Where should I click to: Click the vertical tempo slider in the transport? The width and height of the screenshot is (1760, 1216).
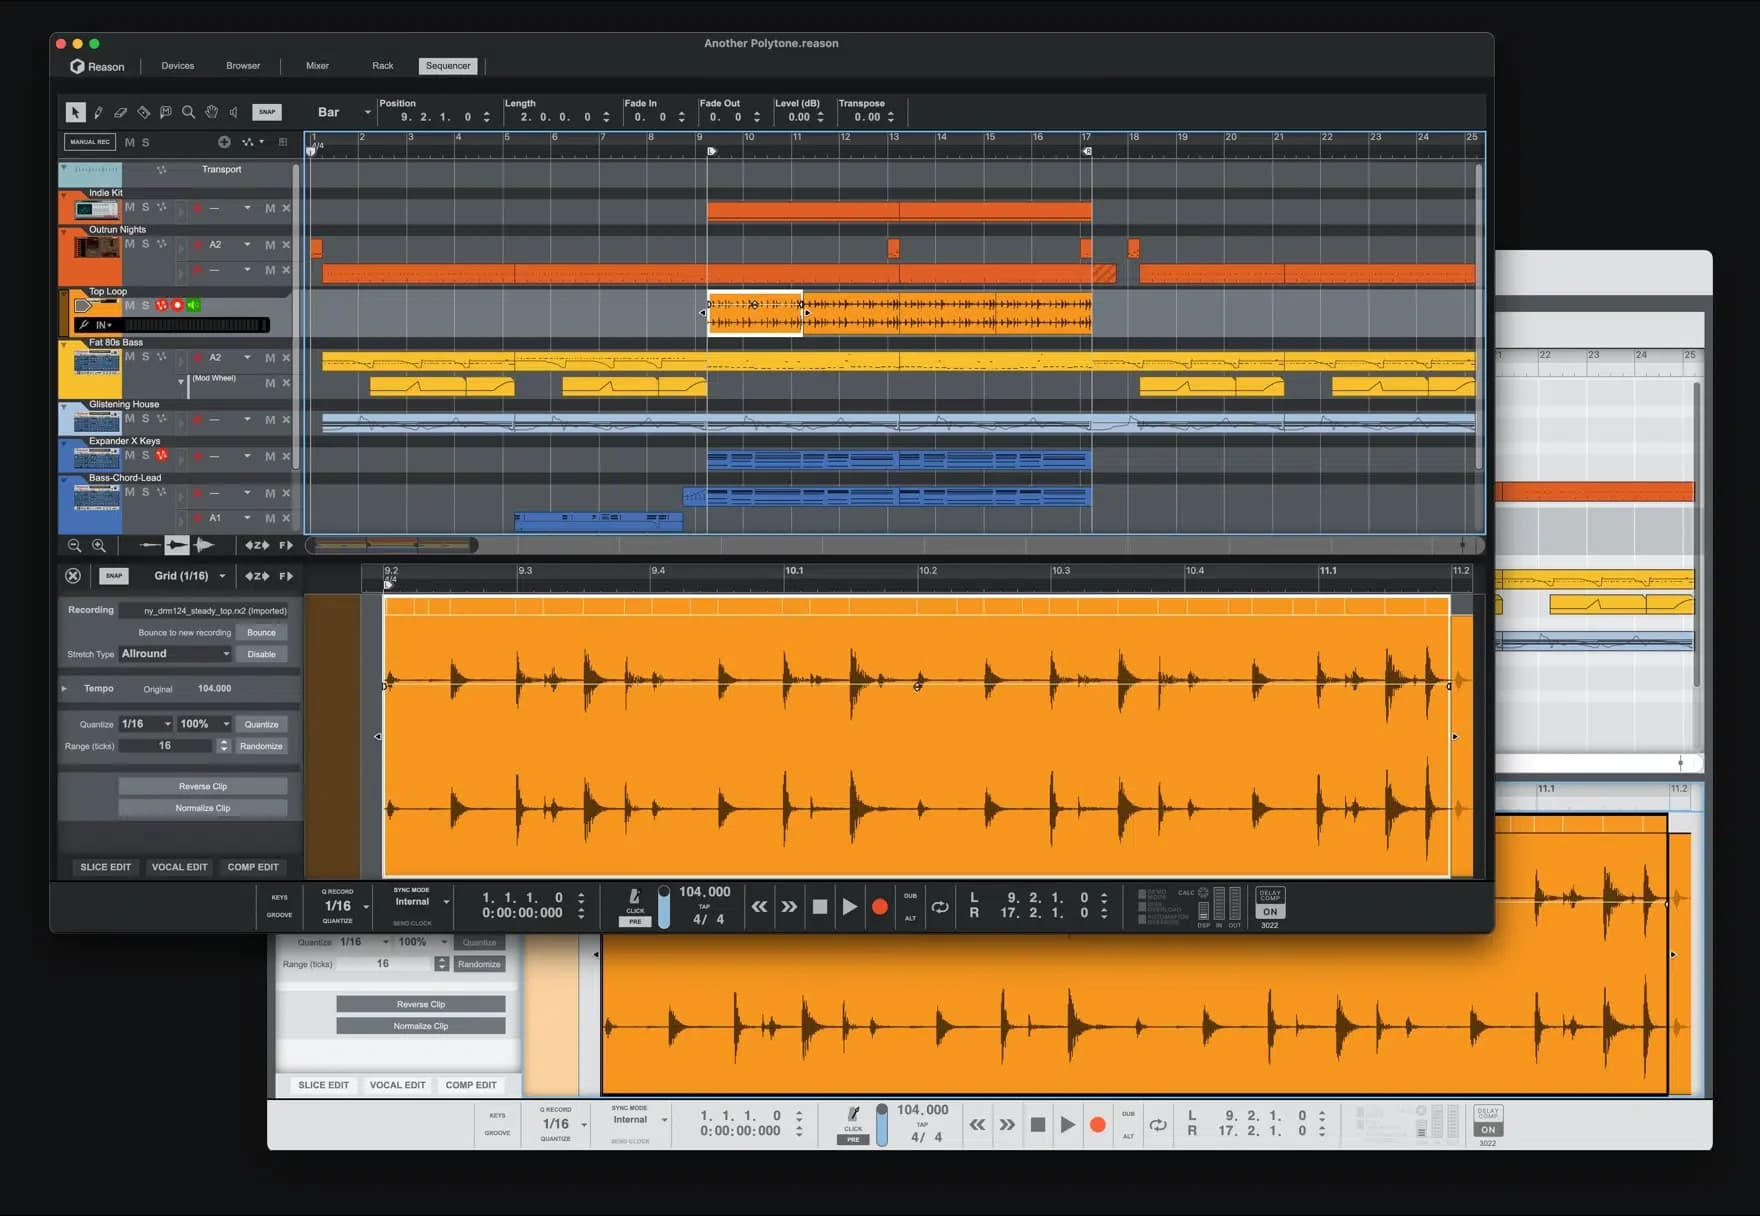(x=664, y=907)
